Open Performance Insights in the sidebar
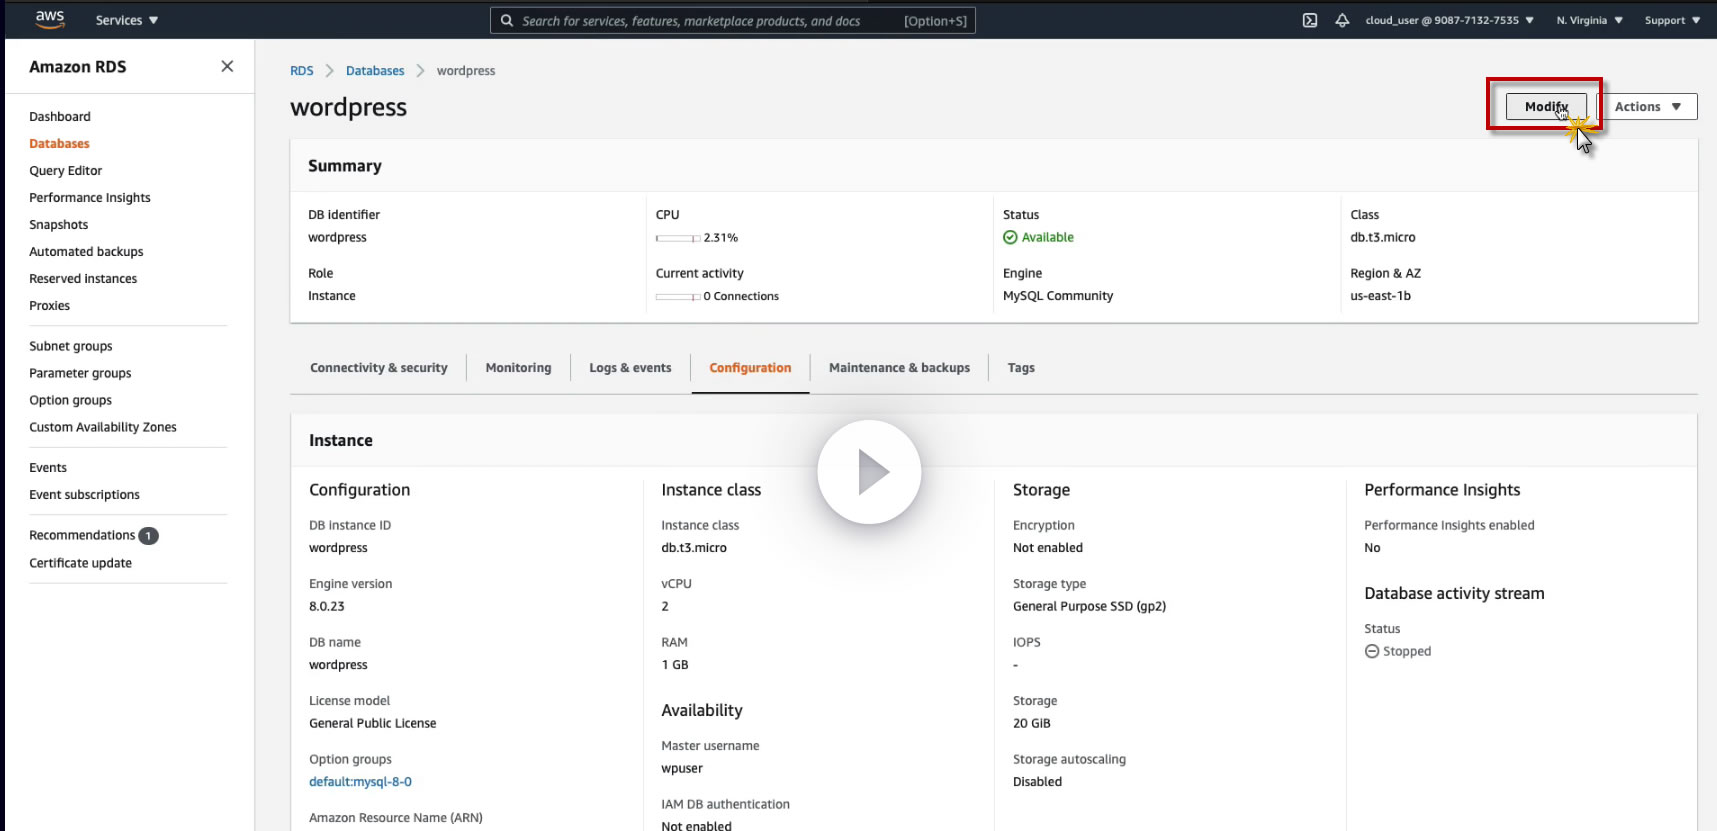Image resolution: width=1717 pixels, height=831 pixels. point(90,198)
